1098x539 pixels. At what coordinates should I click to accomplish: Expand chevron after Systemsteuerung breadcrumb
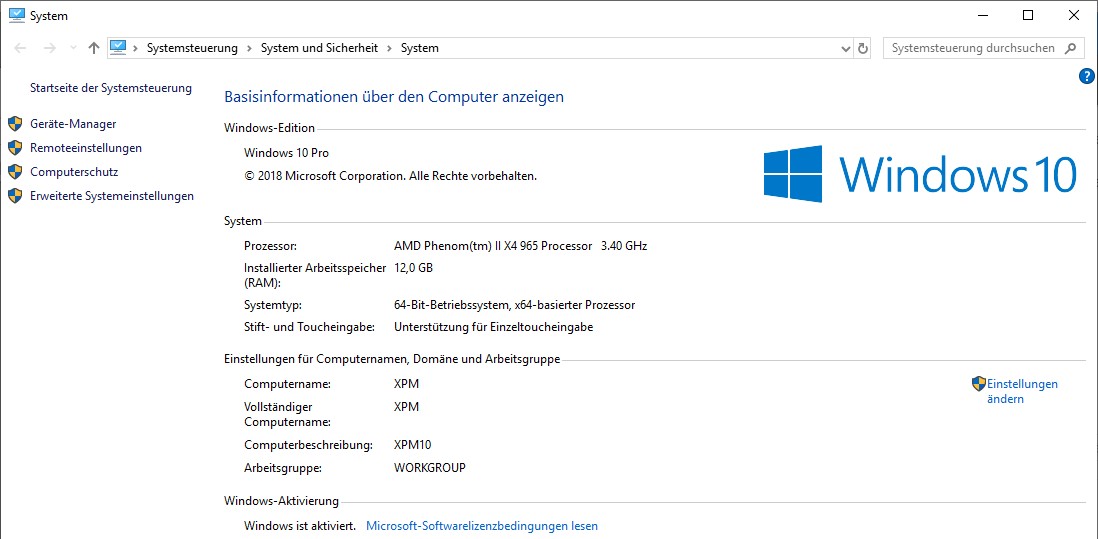[x=250, y=48]
